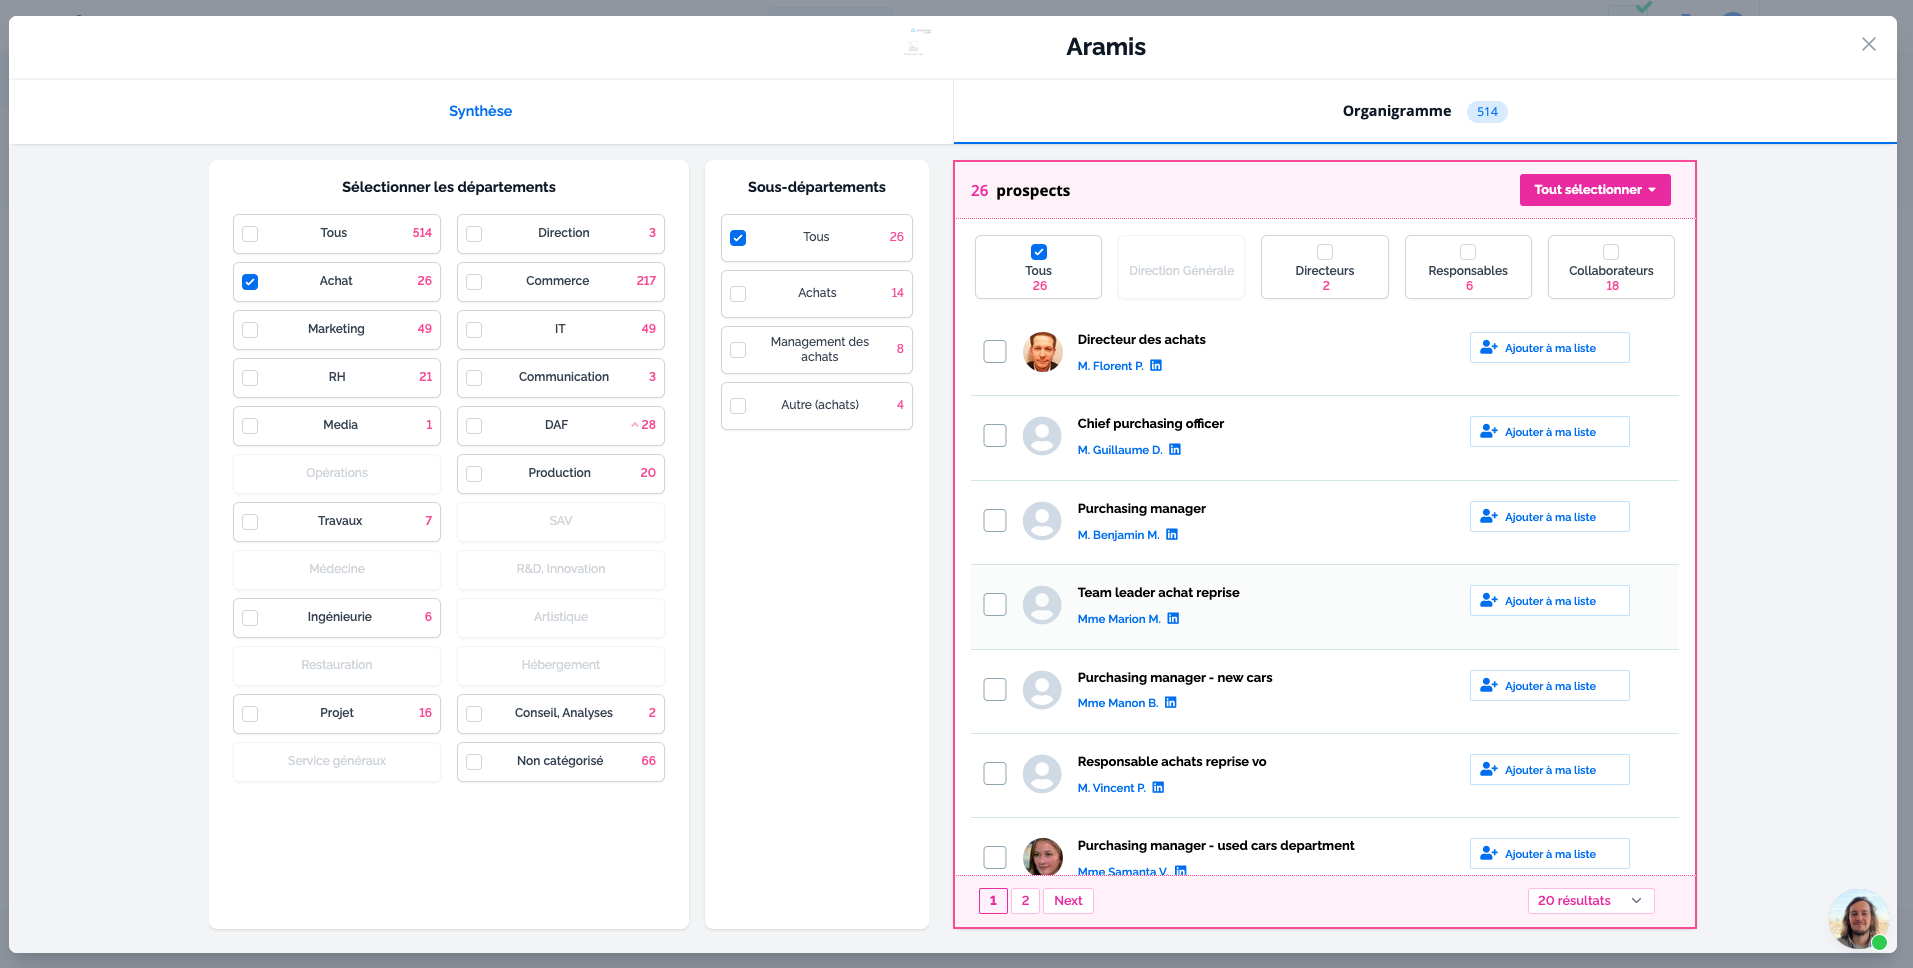
Task: Close the Aramis dialog
Action: point(1869,44)
